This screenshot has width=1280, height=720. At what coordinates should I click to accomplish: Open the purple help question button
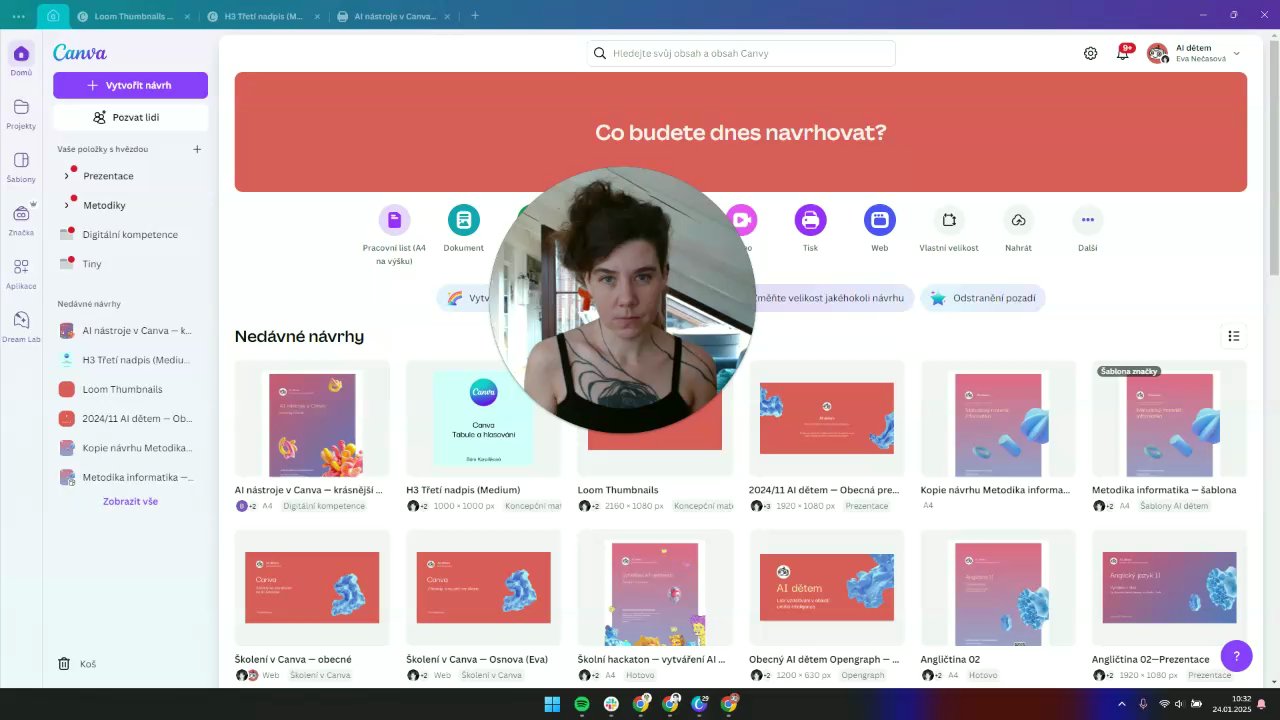pyautogui.click(x=1236, y=656)
